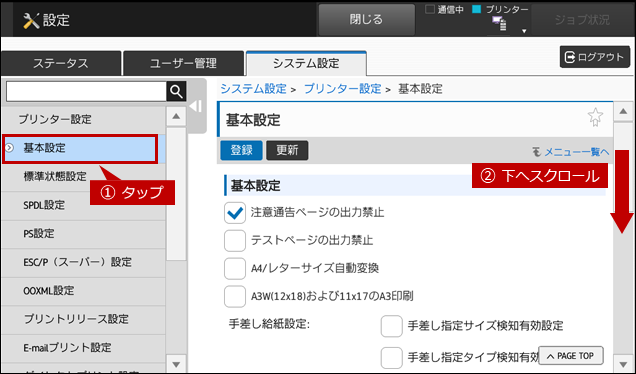This screenshot has height=374, width=636.
Task: Click the printer status icon
Action: click(499, 24)
